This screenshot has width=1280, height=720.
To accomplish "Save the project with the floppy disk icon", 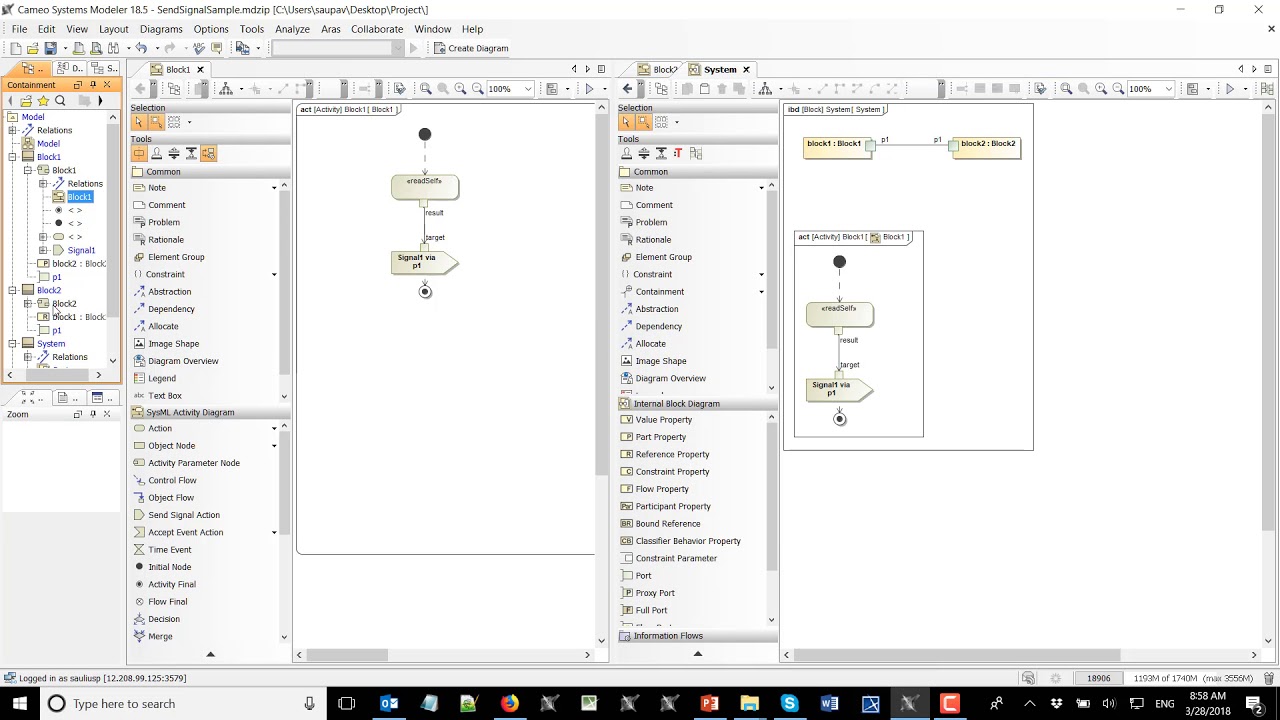I will click(50, 48).
